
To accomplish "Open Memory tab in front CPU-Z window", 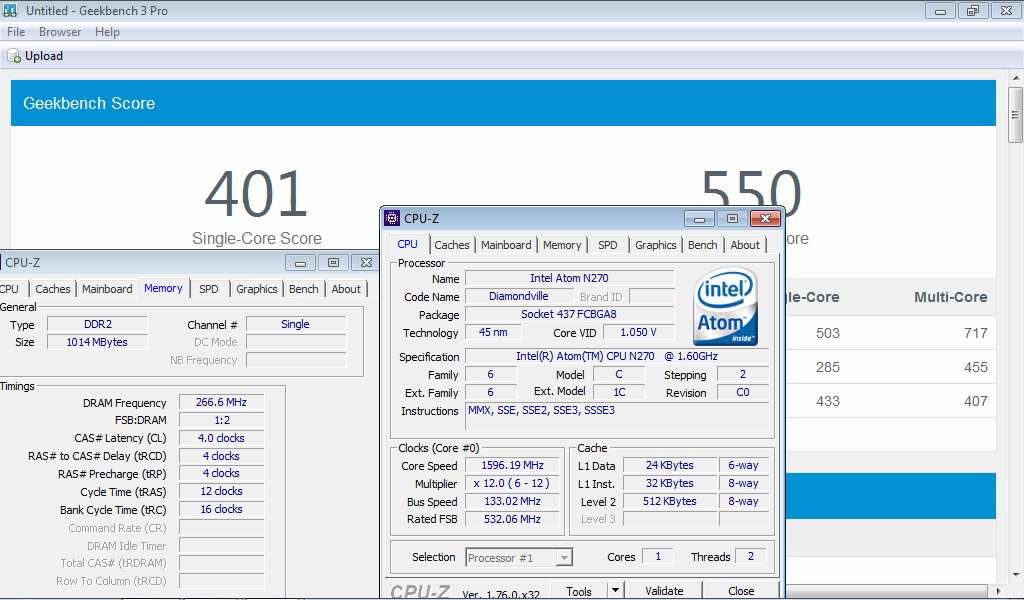I will click(562, 245).
